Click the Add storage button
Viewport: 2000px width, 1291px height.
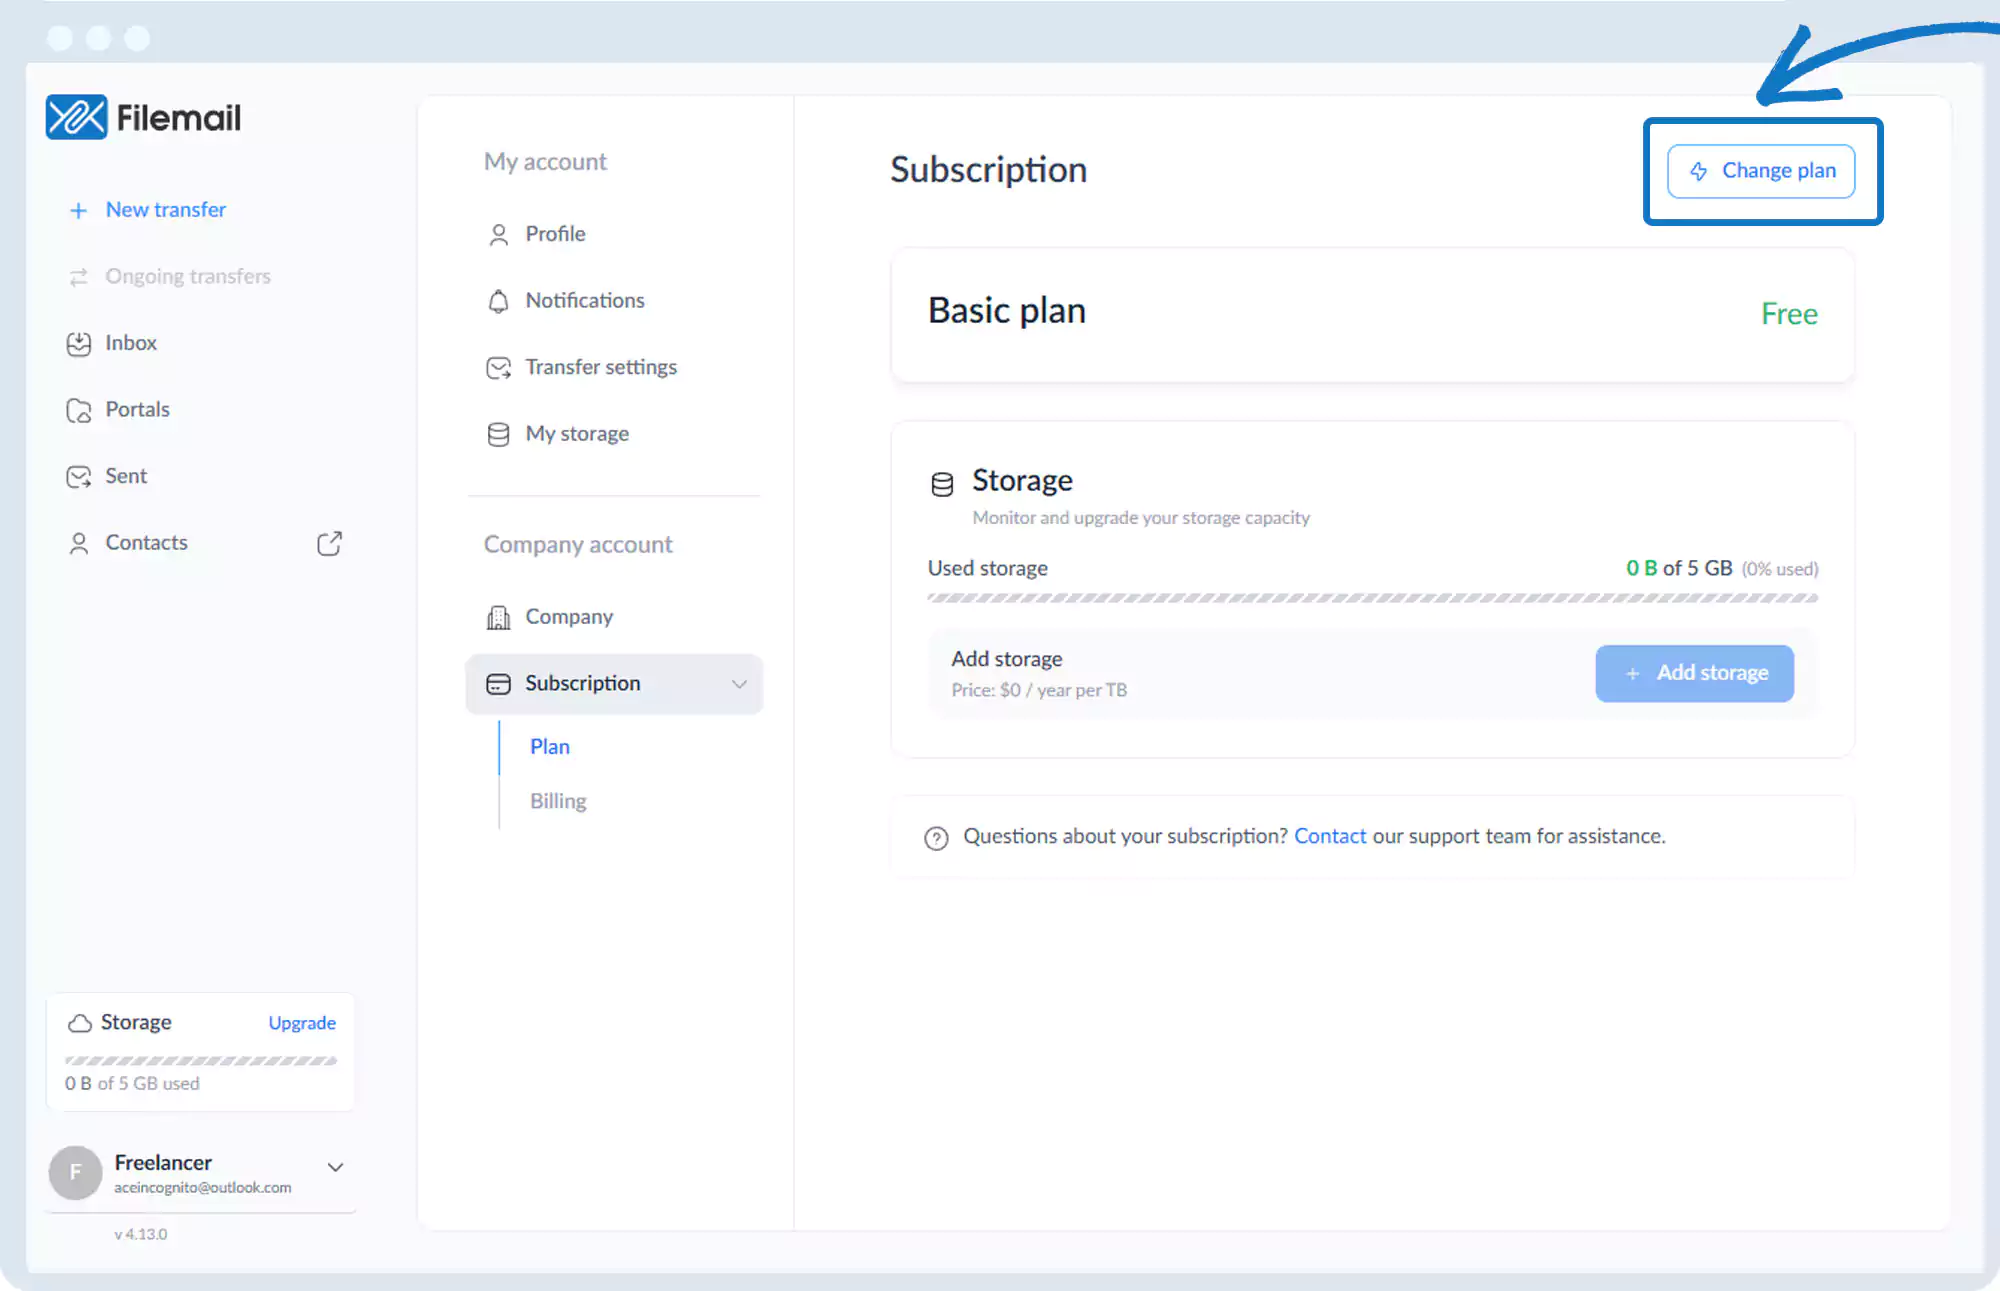[x=1694, y=673]
